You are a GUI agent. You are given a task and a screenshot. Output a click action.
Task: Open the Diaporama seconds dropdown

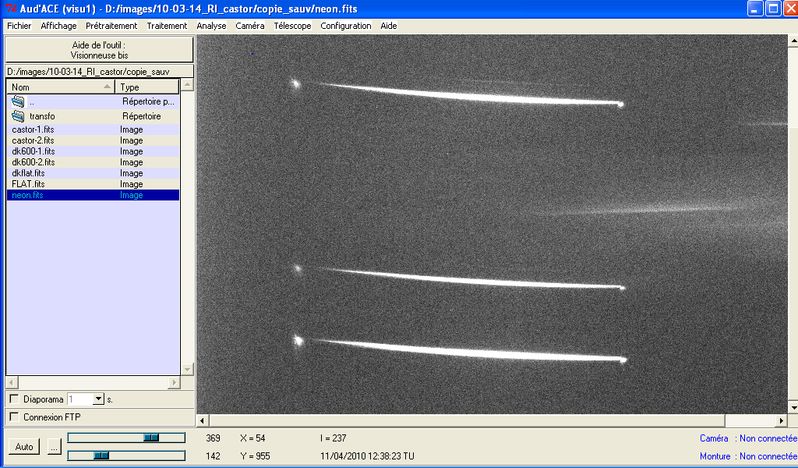[x=99, y=399]
